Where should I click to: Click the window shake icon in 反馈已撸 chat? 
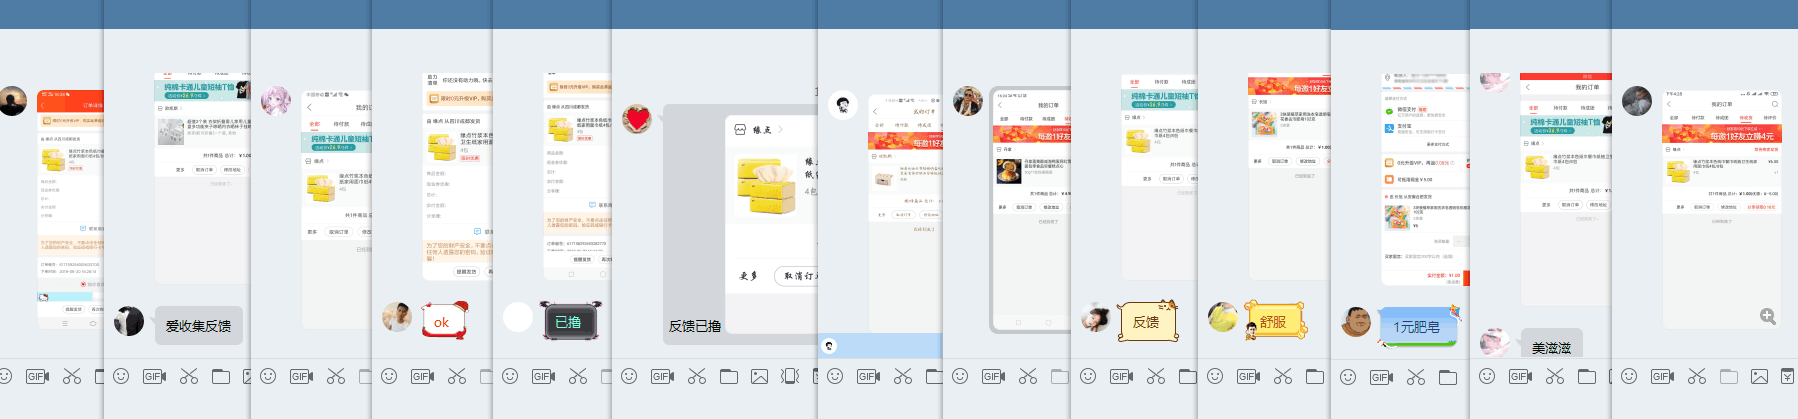click(x=790, y=376)
